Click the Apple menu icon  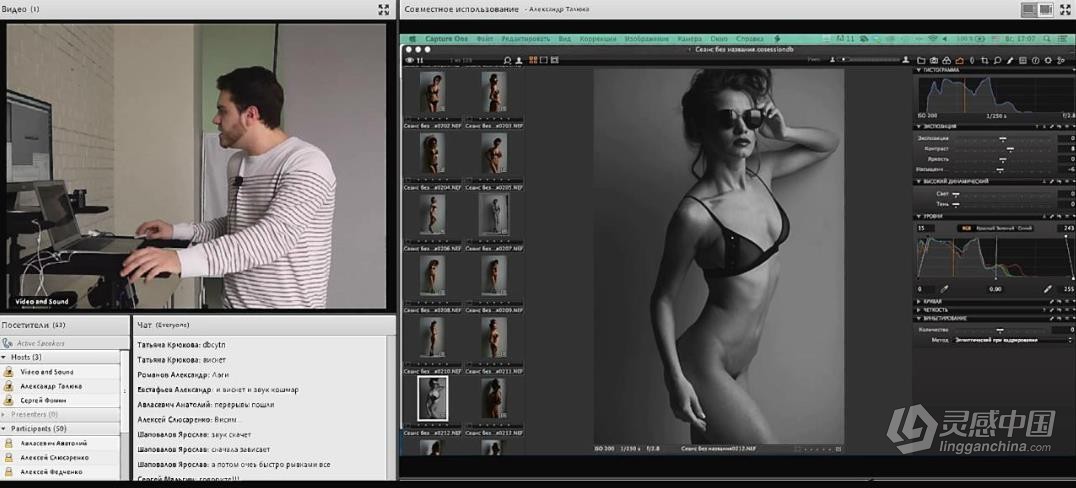[412, 39]
